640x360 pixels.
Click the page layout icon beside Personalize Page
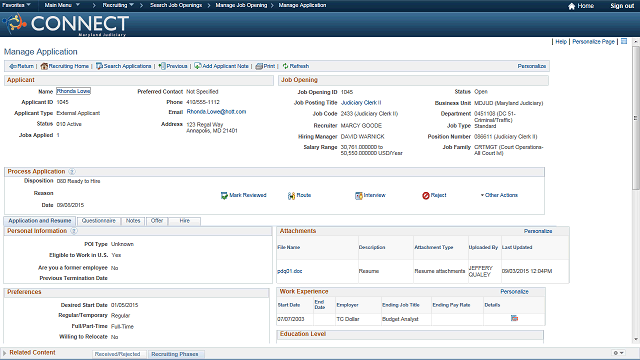(x=624, y=41)
